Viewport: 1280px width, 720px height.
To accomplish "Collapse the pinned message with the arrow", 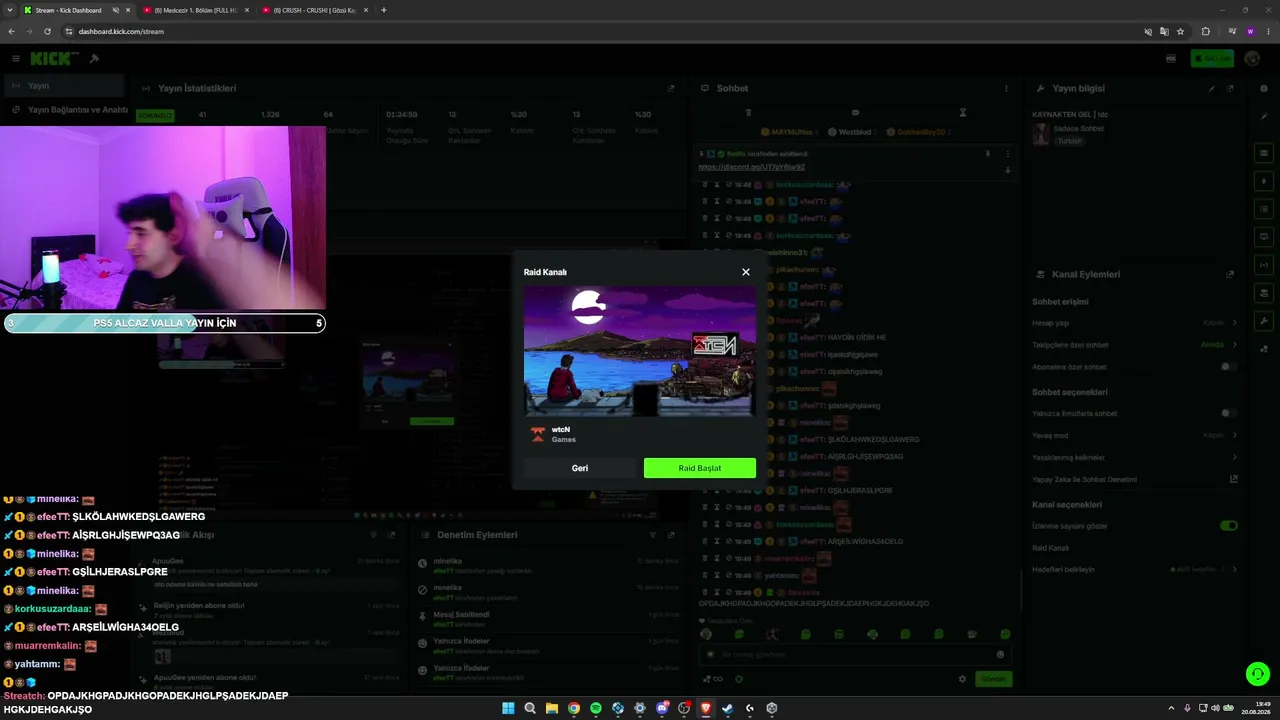I will coord(1007,169).
